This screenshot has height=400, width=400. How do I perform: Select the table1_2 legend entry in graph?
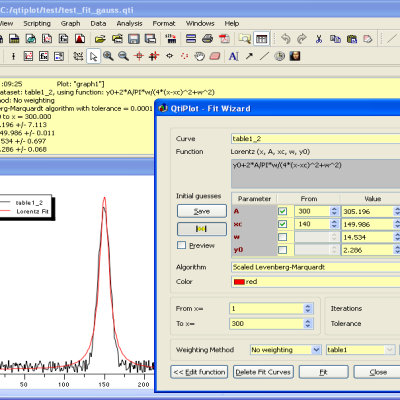click(x=29, y=203)
